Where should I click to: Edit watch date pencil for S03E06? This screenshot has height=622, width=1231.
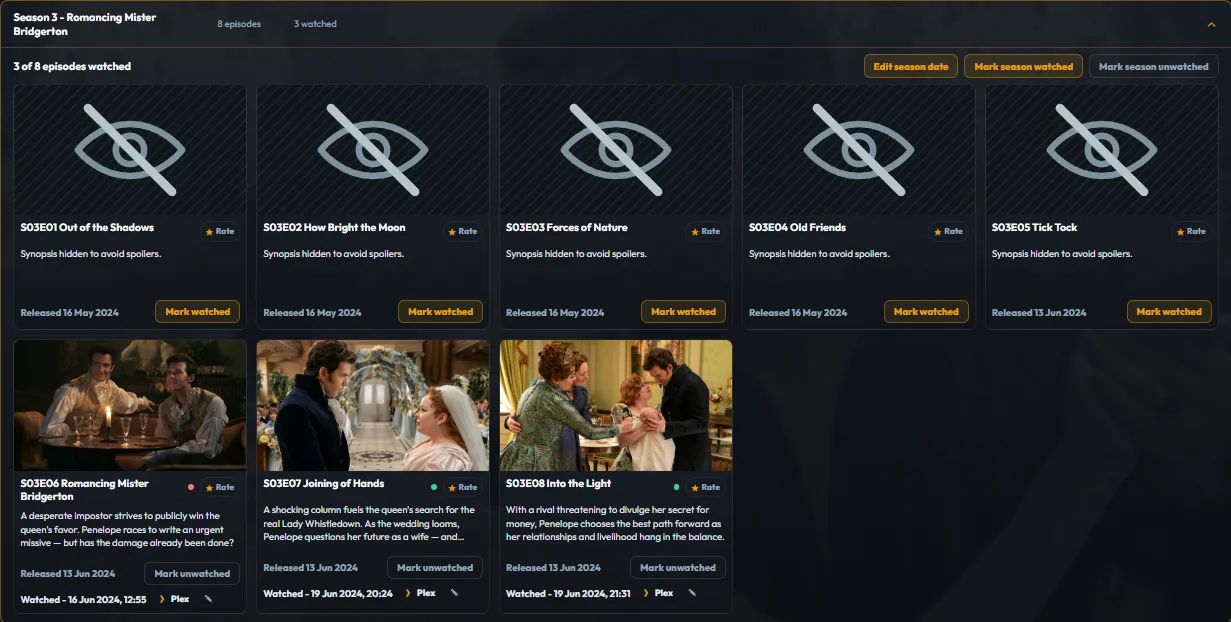209,599
